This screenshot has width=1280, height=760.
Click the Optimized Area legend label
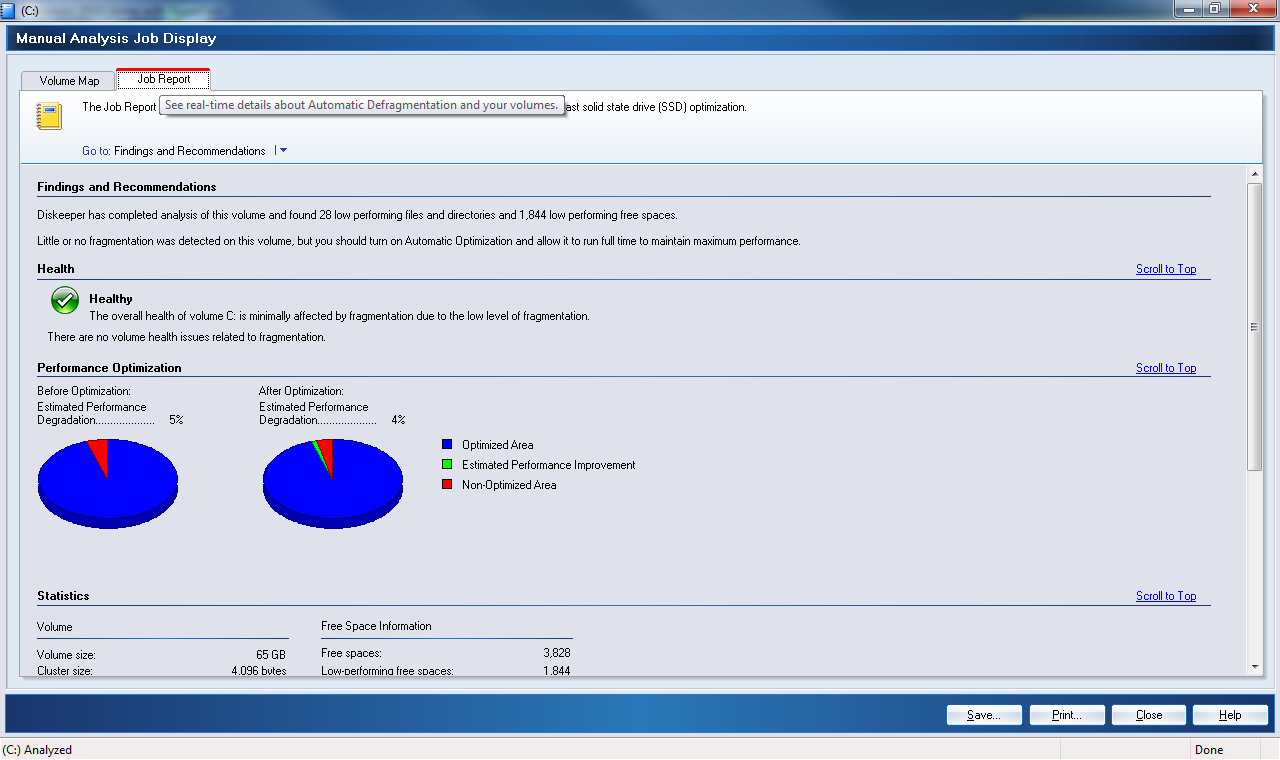click(497, 445)
